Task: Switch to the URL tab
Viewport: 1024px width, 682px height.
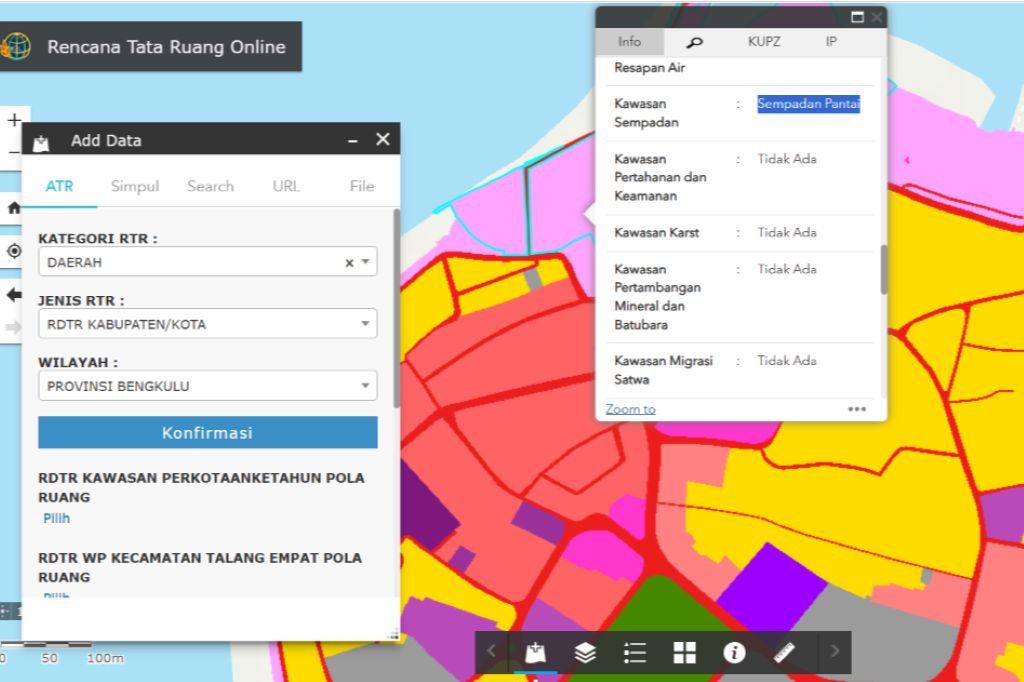Action: pos(286,186)
